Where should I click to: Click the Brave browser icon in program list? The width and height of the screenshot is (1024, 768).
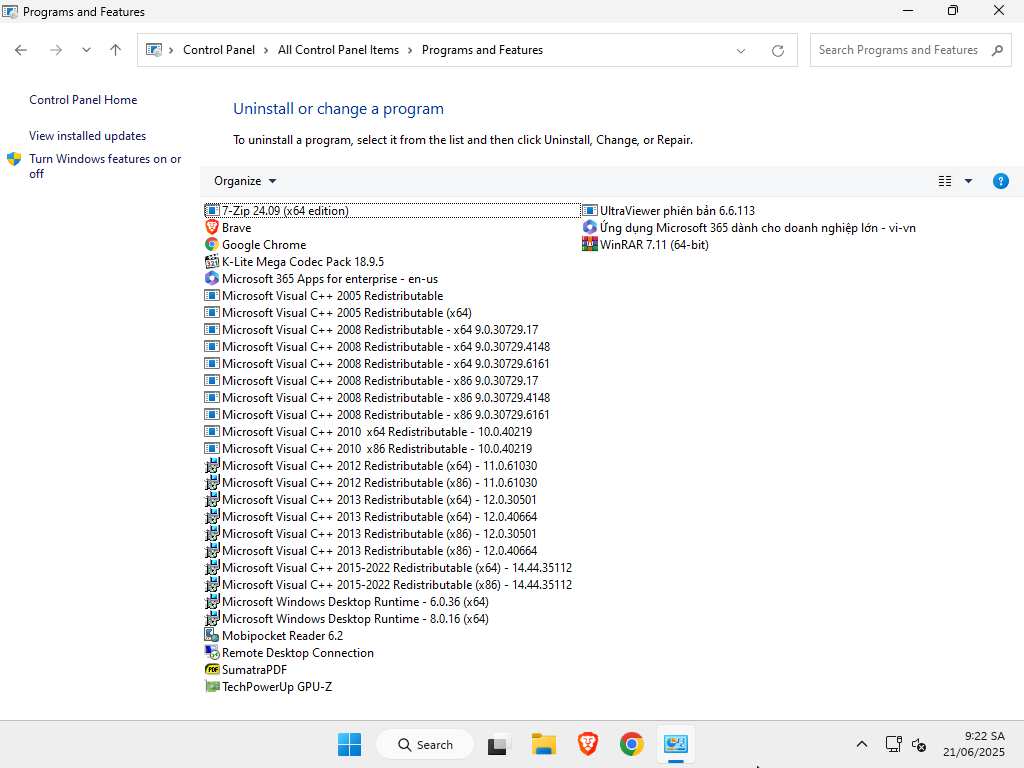point(212,228)
